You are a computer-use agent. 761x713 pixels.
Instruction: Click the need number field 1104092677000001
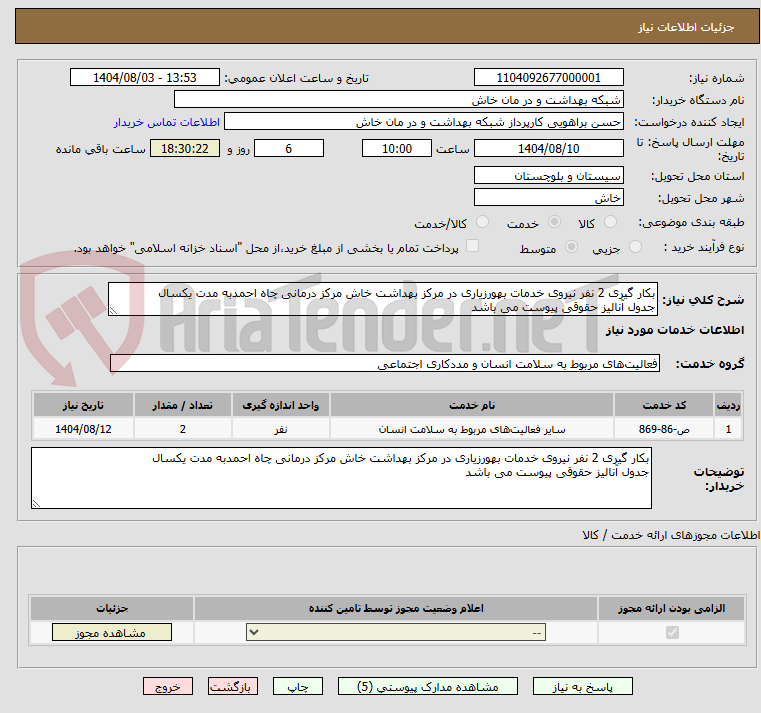[548, 78]
